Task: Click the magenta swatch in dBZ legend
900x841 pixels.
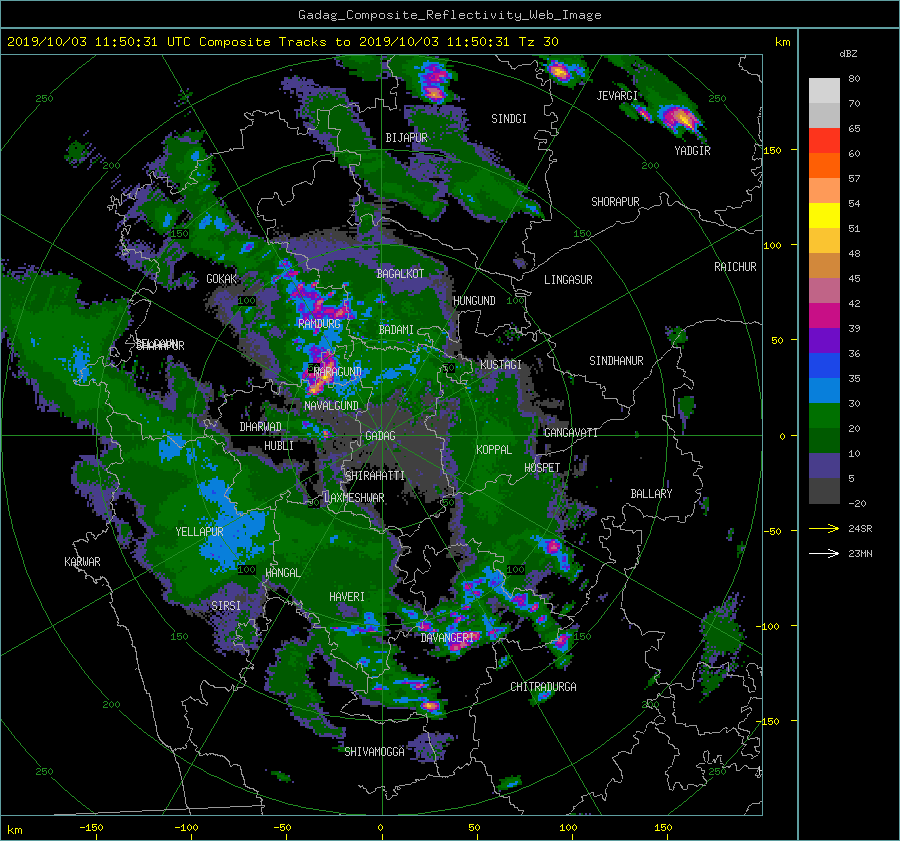Action: click(x=824, y=315)
